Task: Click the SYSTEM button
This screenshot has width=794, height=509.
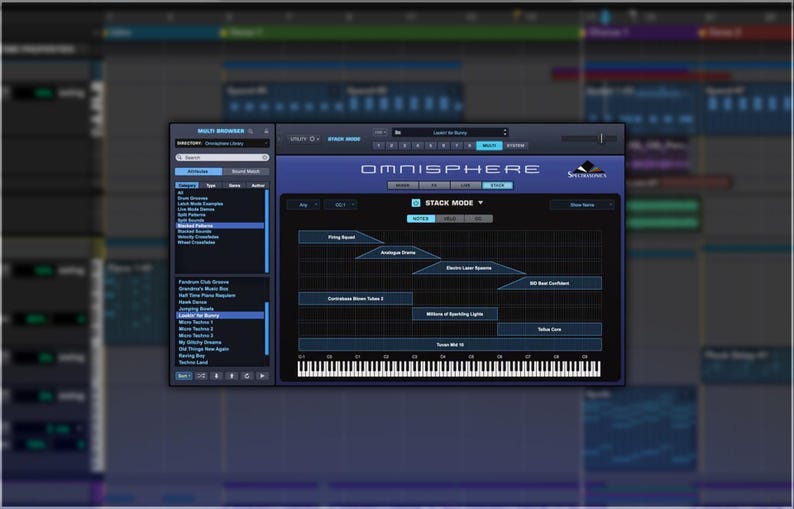Action: [x=515, y=146]
